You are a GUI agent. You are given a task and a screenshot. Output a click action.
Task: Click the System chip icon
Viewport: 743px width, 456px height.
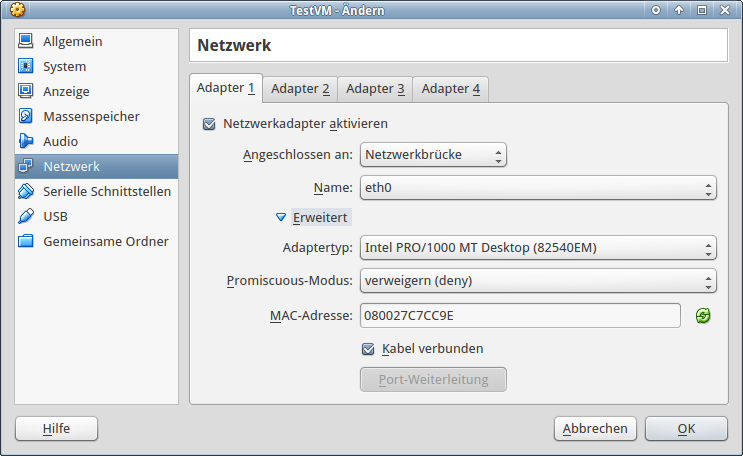[26, 67]
